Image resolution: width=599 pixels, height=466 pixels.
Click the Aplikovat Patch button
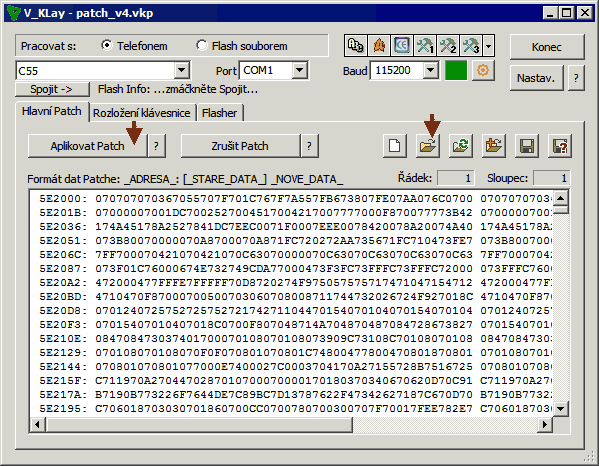[87, 146]
